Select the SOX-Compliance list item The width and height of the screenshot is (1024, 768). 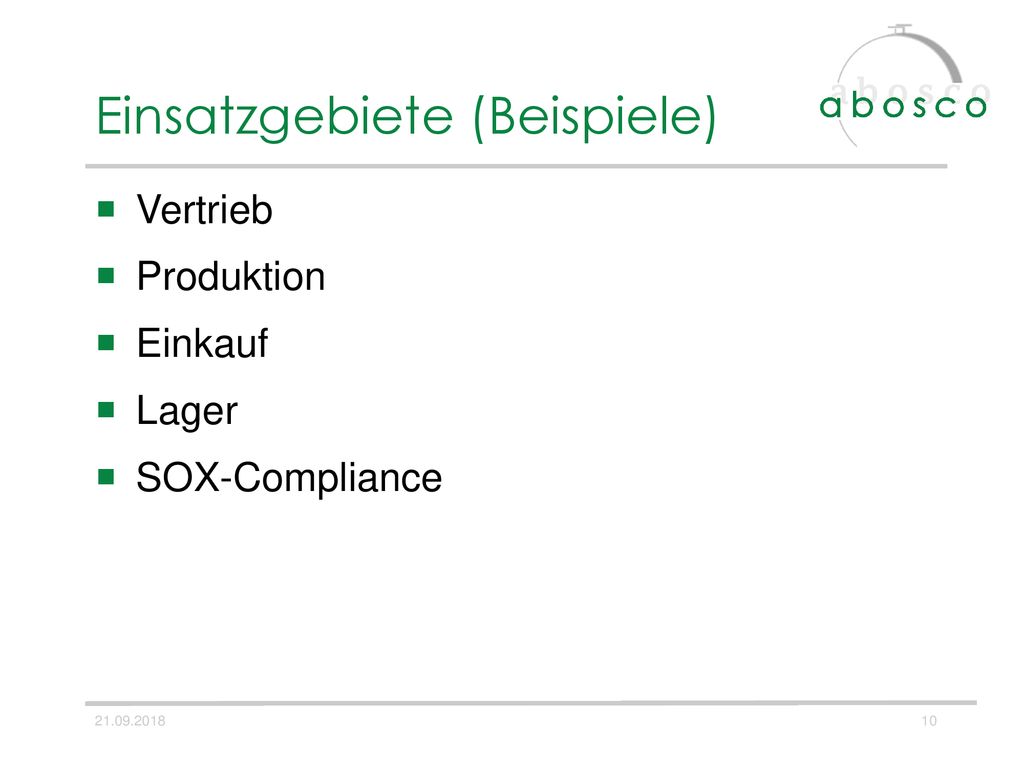coord(289,478)
